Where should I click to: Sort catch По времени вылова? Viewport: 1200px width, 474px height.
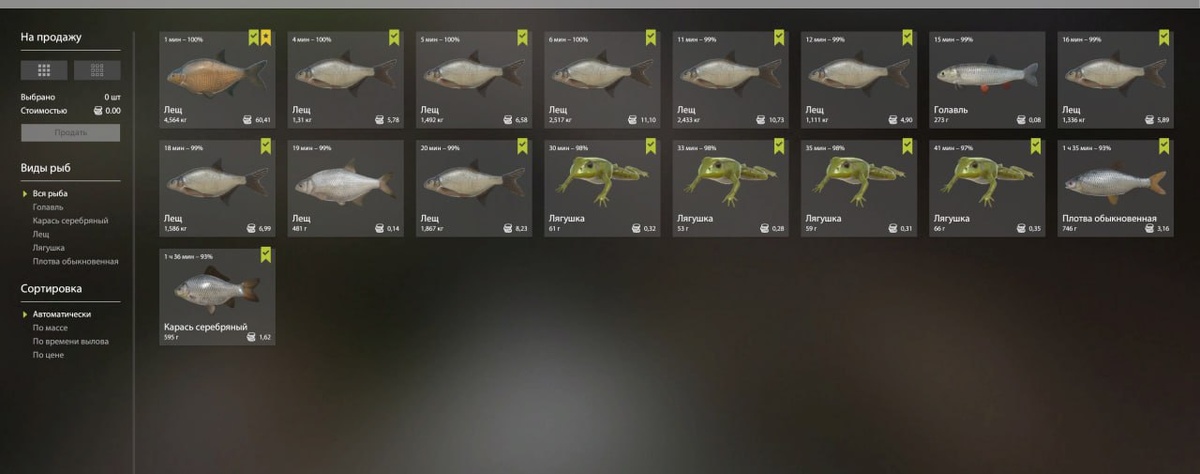69,341
